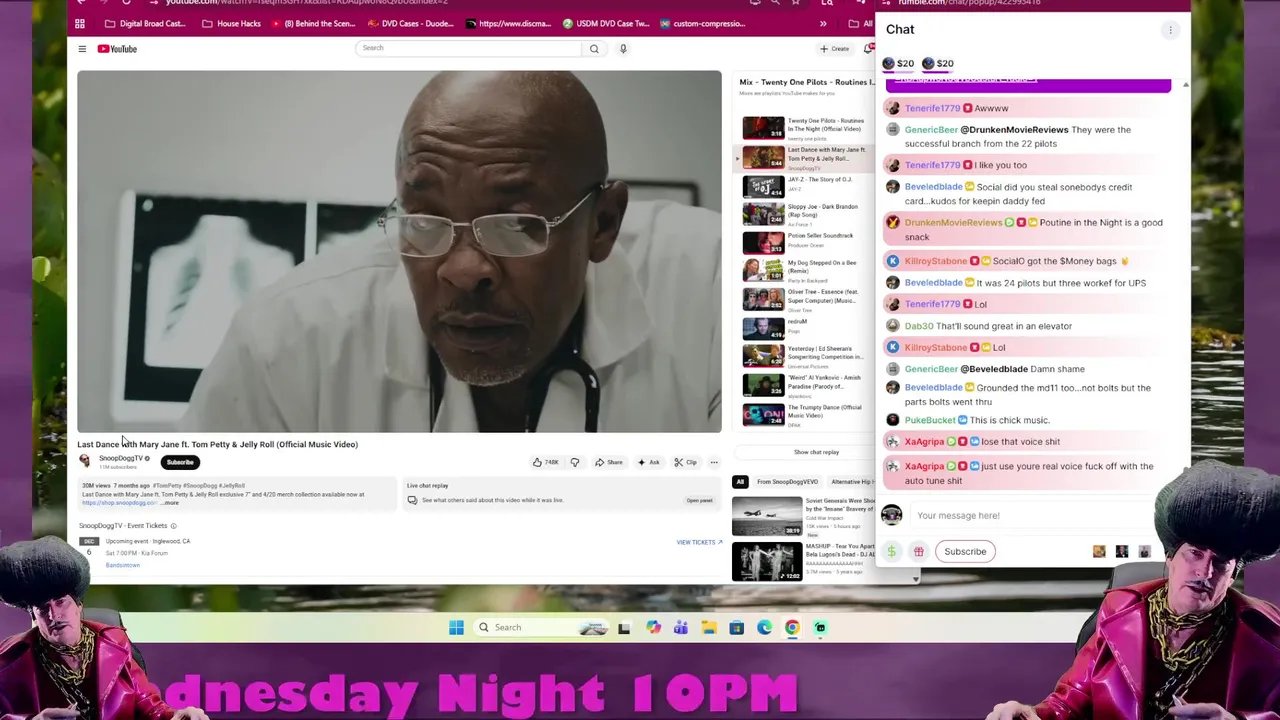The width and height of the screenshot is (1280, 720).
Task: Play Routines In The Night playlist item
Action: [x=805, y=128]
